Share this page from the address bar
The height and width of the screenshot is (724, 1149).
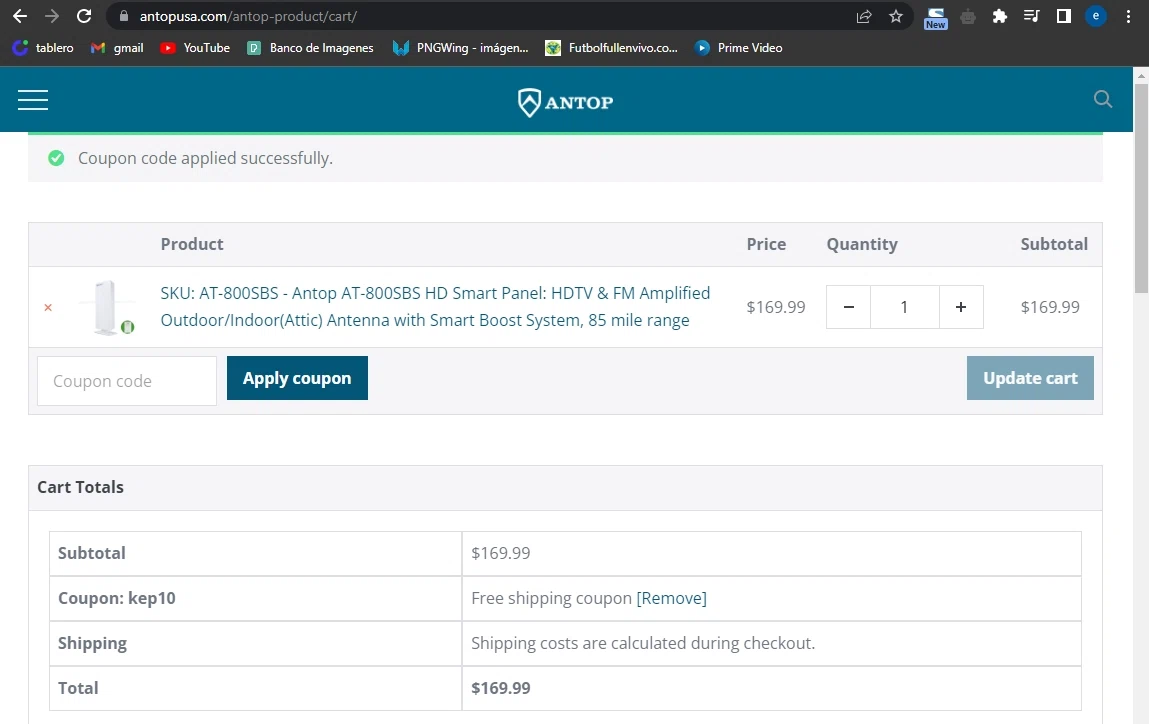tap(864, 16)
